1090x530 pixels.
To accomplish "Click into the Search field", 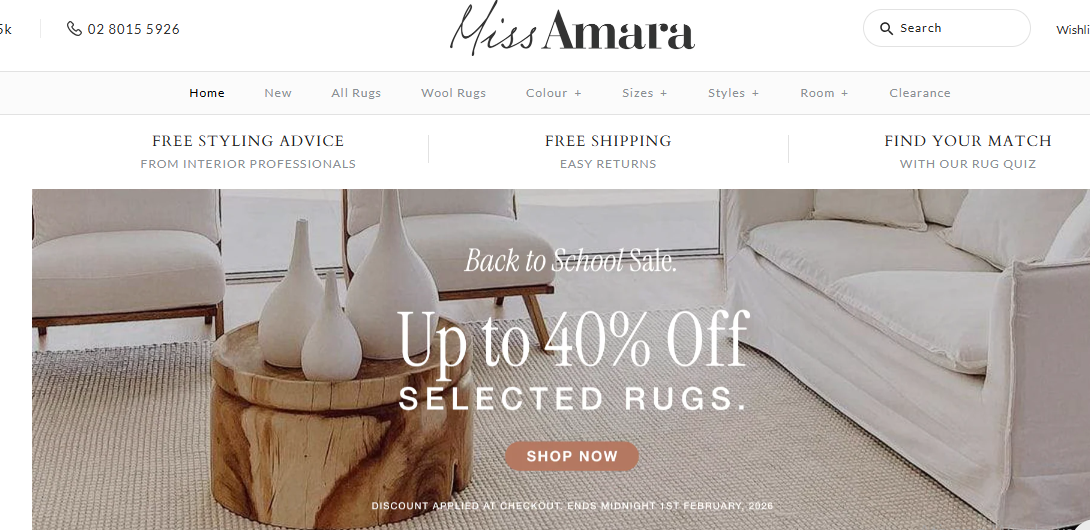I will point(947,29).
